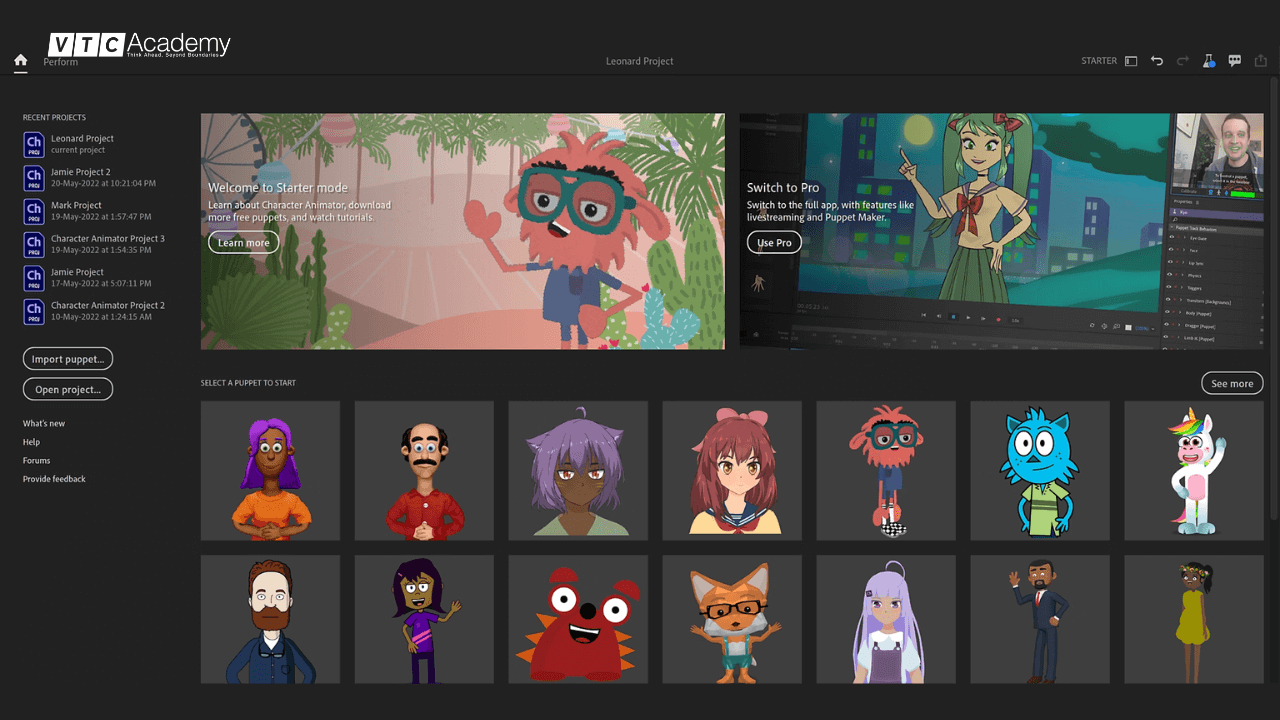
Task: Click the Use Pro button
Action: click(774, 242)
